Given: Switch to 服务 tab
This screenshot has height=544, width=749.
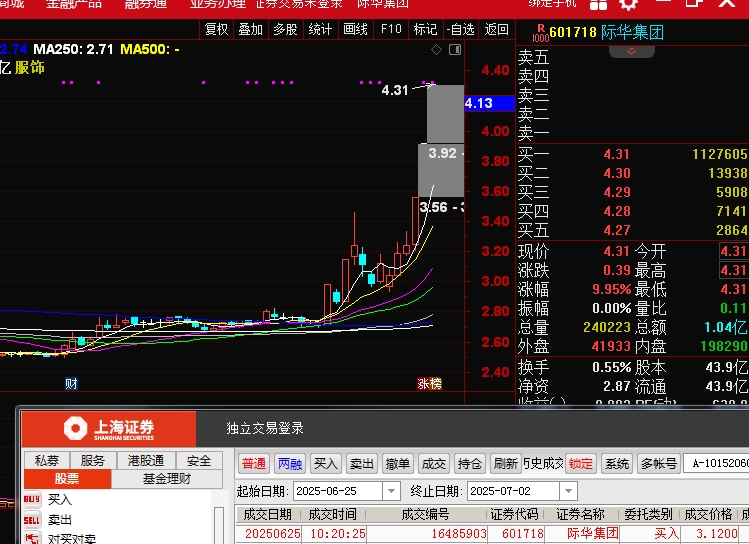Looking at the screenshot, I should pos(93,460).
